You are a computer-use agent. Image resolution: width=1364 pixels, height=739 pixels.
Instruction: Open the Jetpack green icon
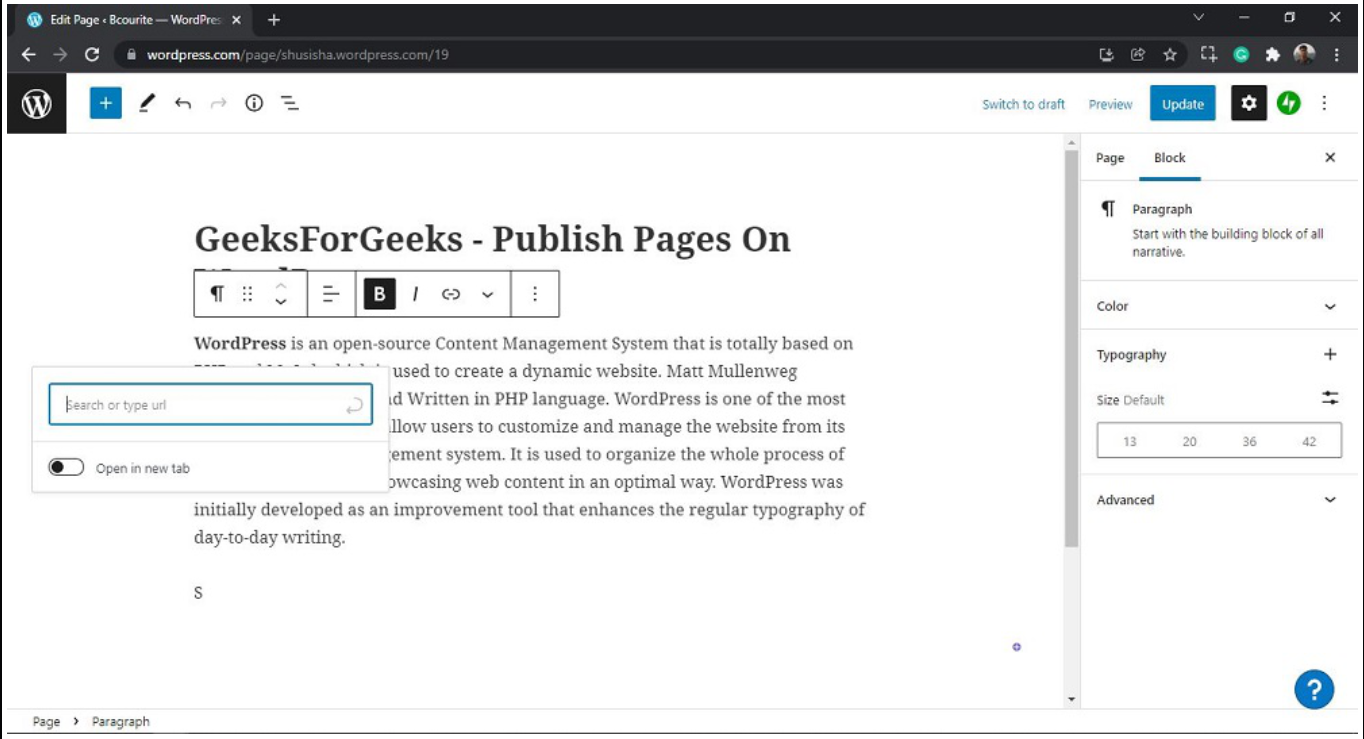[1289, 103]
